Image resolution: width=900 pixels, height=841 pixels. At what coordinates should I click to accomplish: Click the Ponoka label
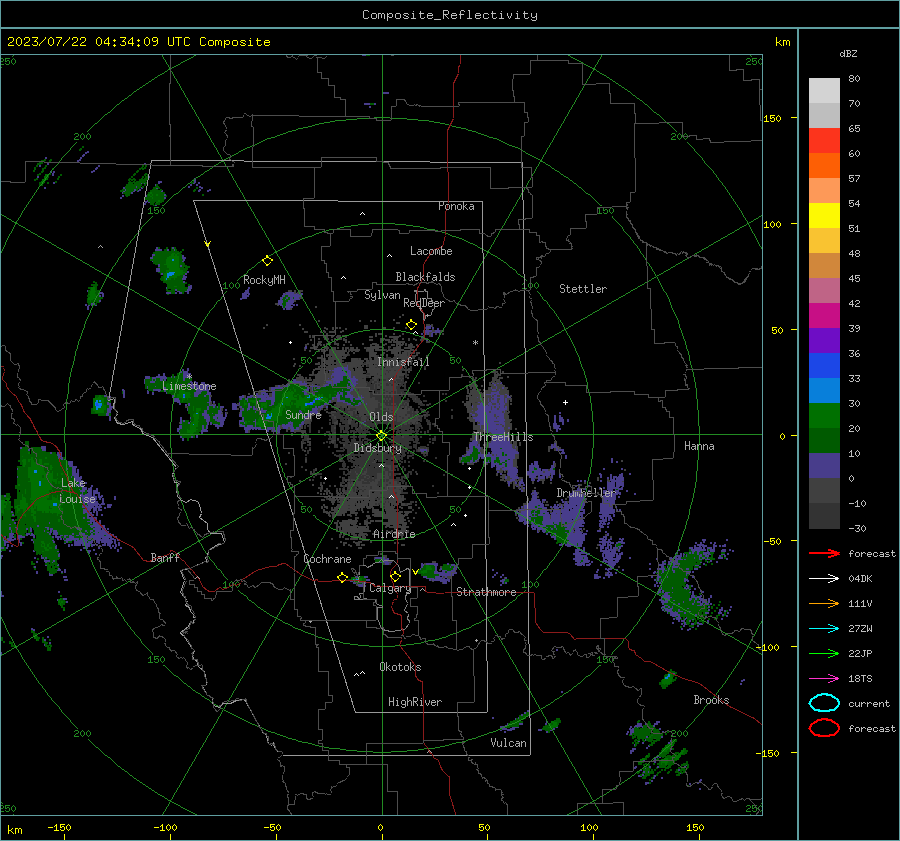[x=456, y=206]
